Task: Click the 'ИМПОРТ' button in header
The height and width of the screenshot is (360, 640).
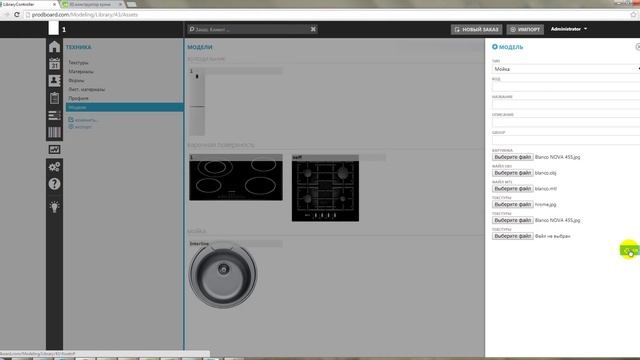Action: pyautogui.click(x=525, y=29)
